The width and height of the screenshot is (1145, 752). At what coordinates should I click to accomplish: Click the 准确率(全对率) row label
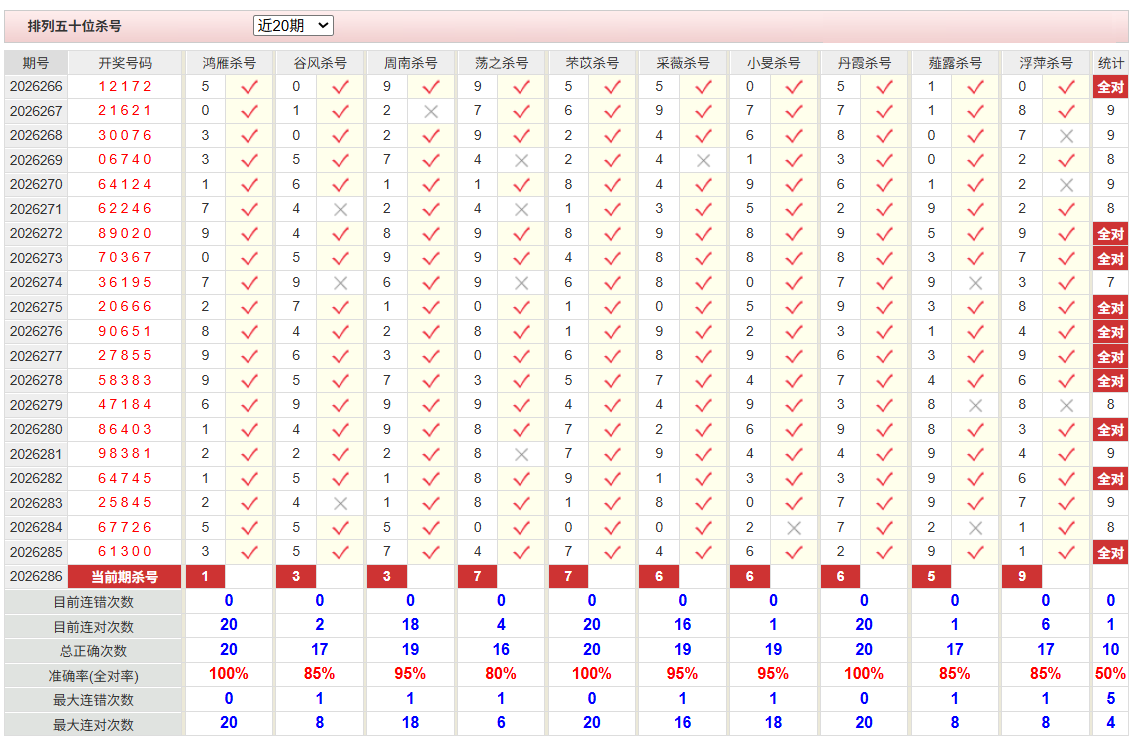93,676
